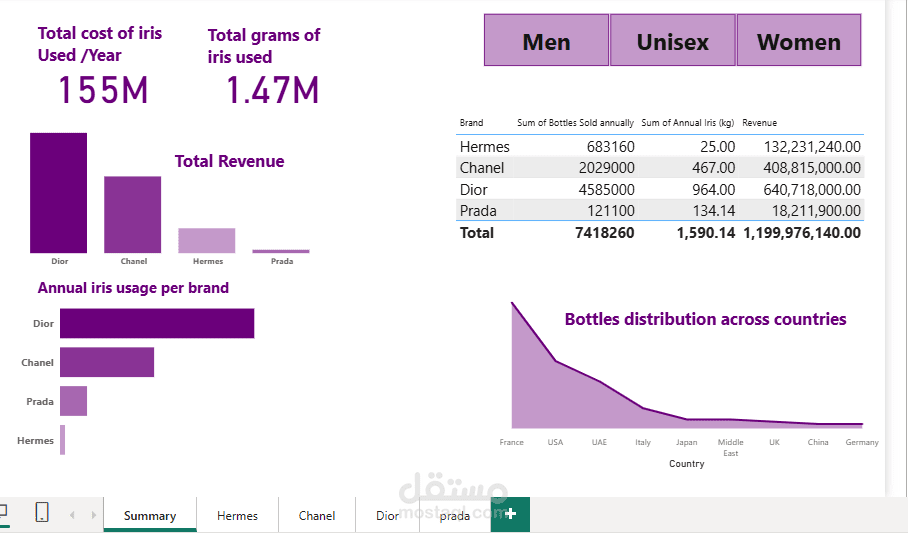Click the UK label on country axis
The width and height of the screenshot is (908, 533).
(774, 442)
